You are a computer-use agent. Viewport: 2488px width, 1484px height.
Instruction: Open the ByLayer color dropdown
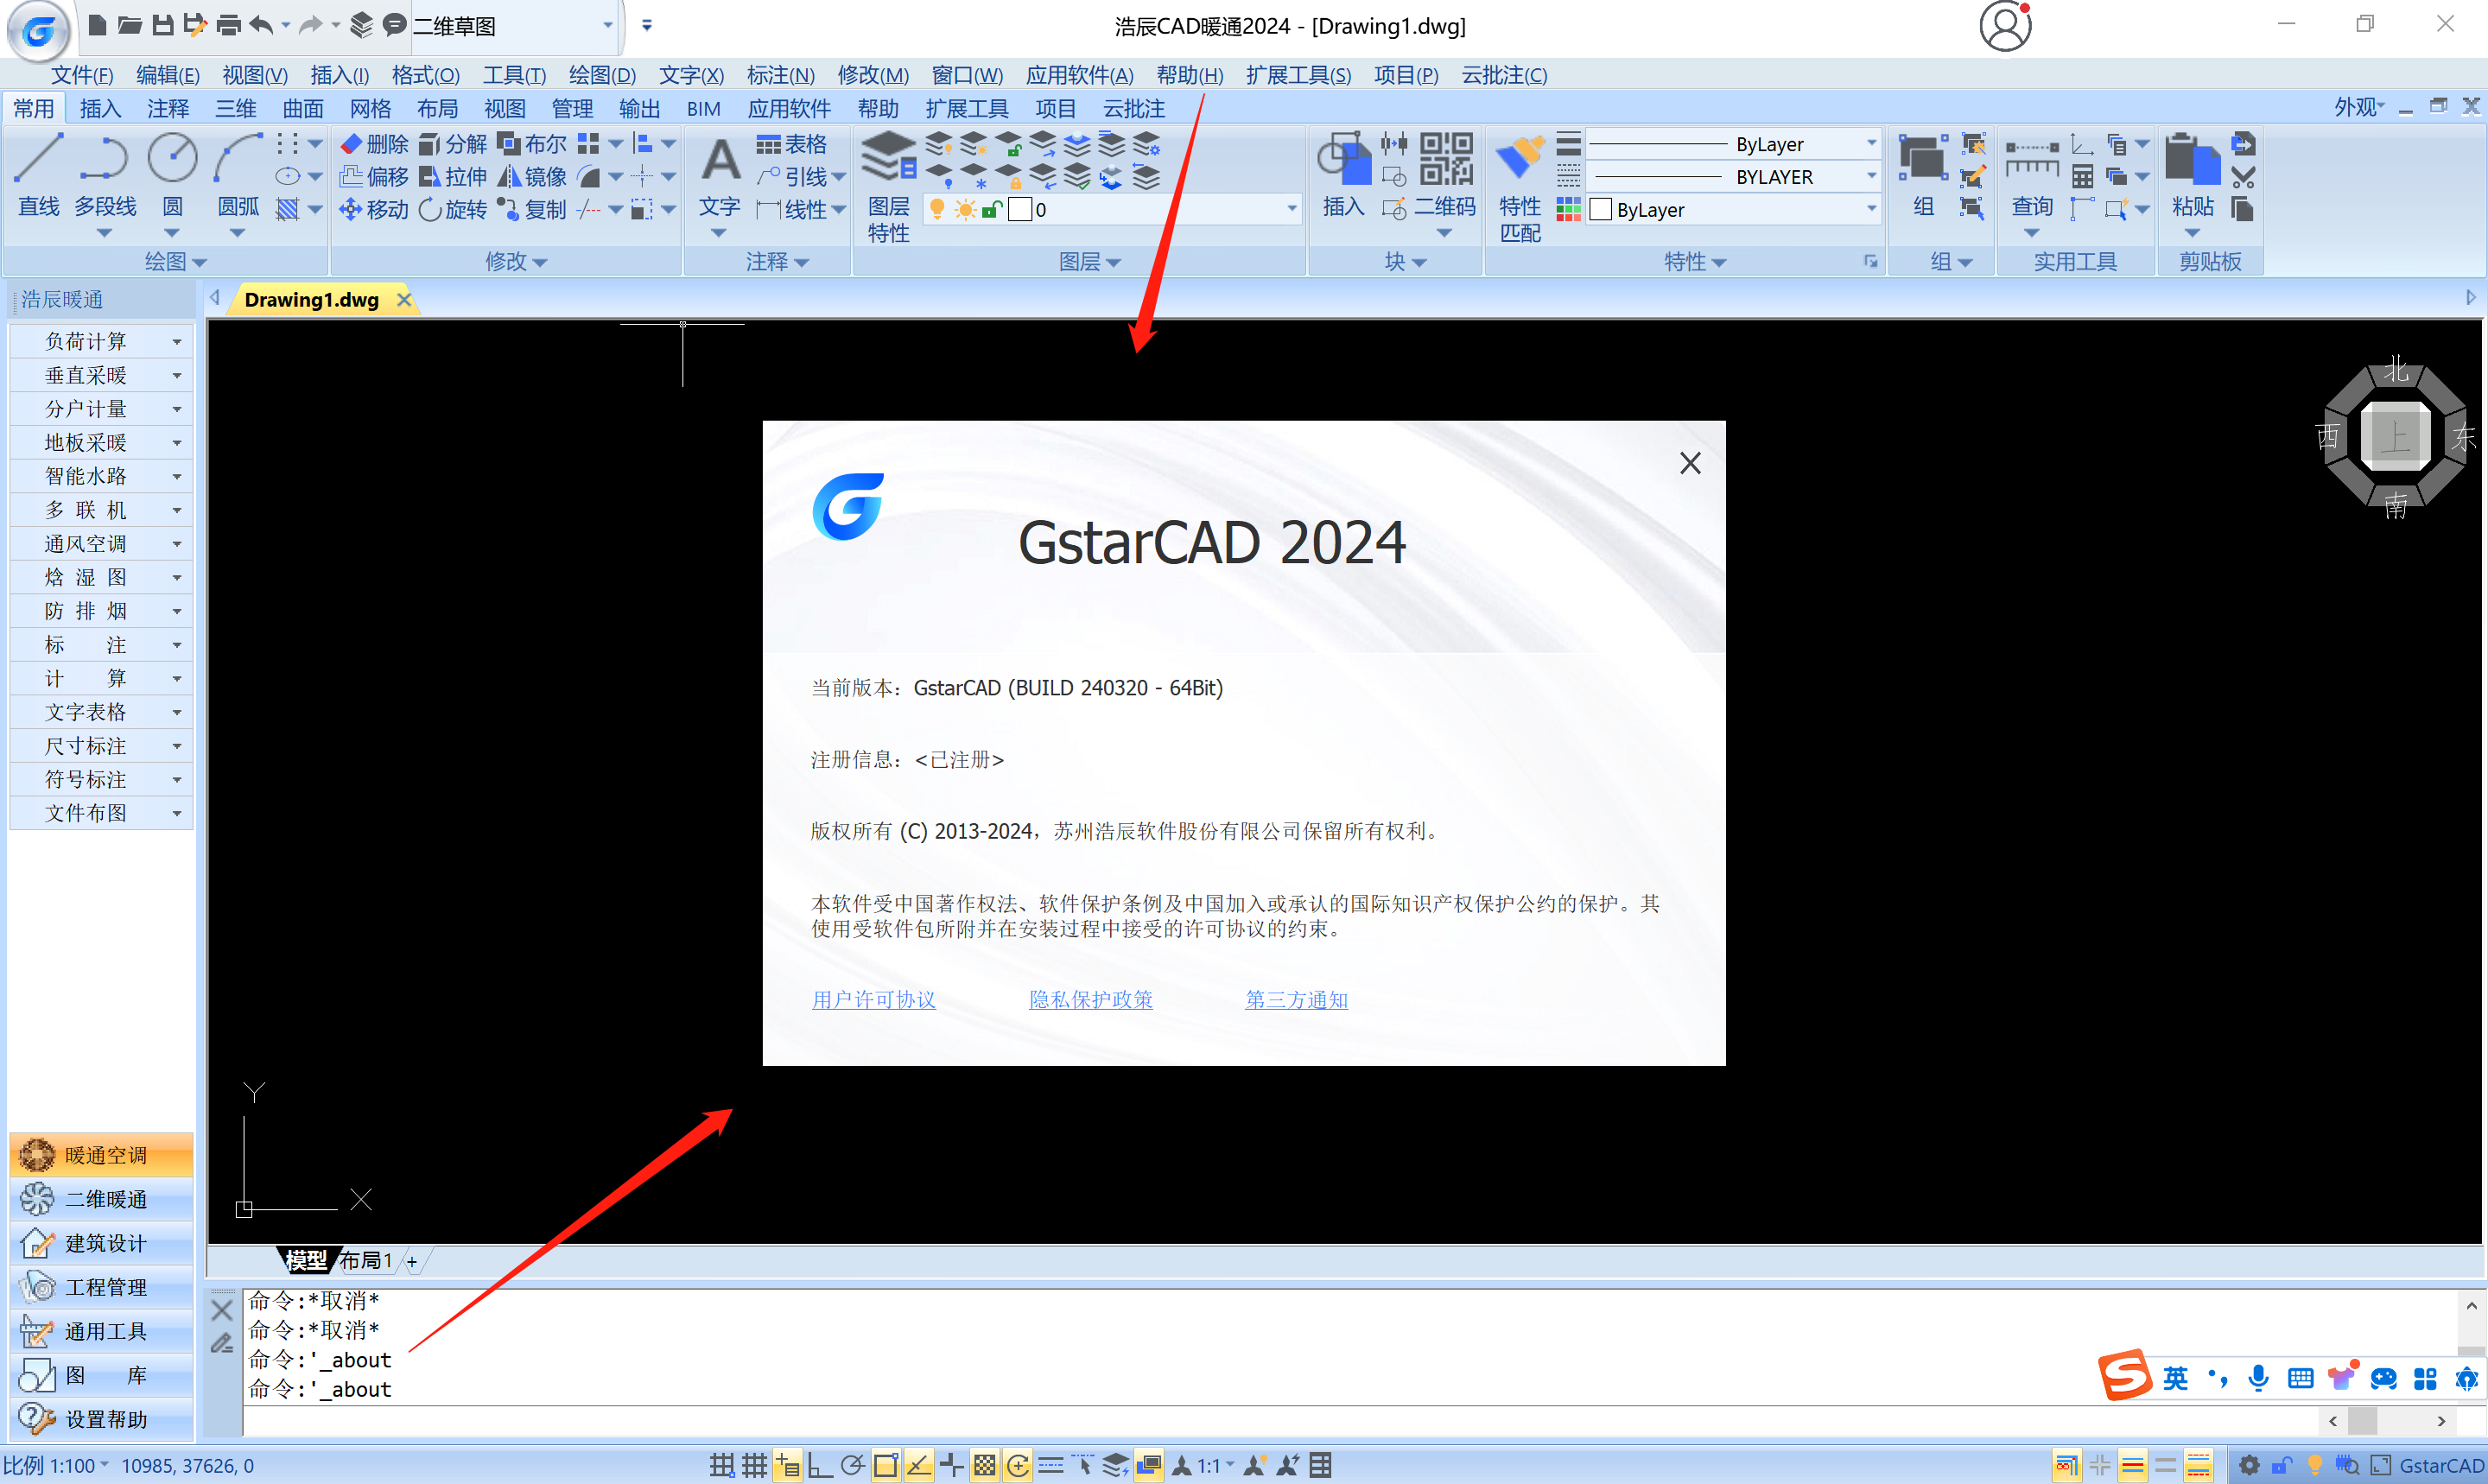click(1870, 210)
